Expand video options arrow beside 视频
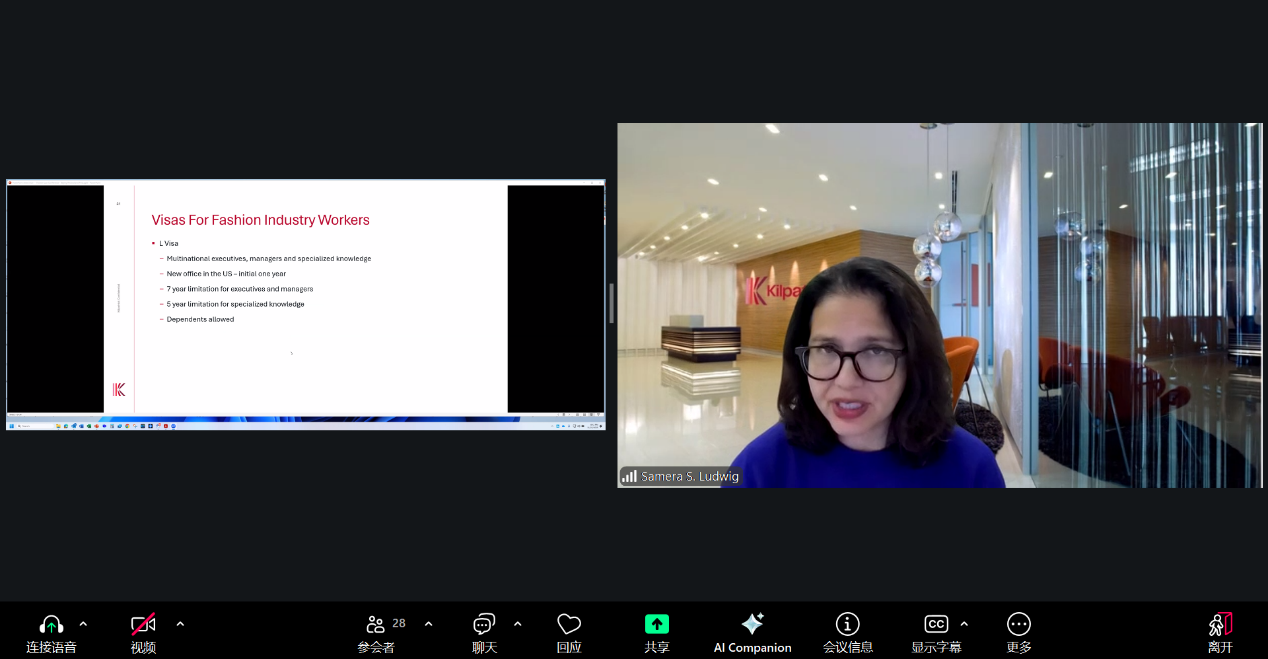 point(180,624)
